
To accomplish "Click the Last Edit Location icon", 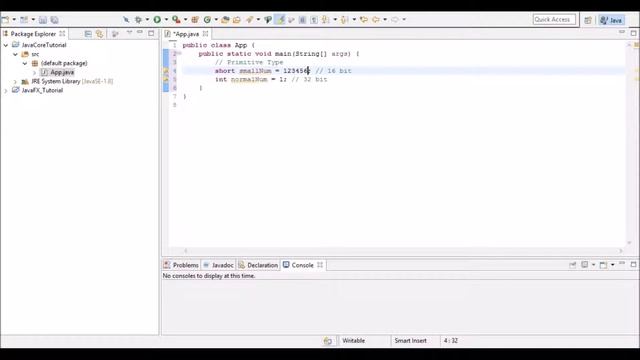I will pos(364,19).
